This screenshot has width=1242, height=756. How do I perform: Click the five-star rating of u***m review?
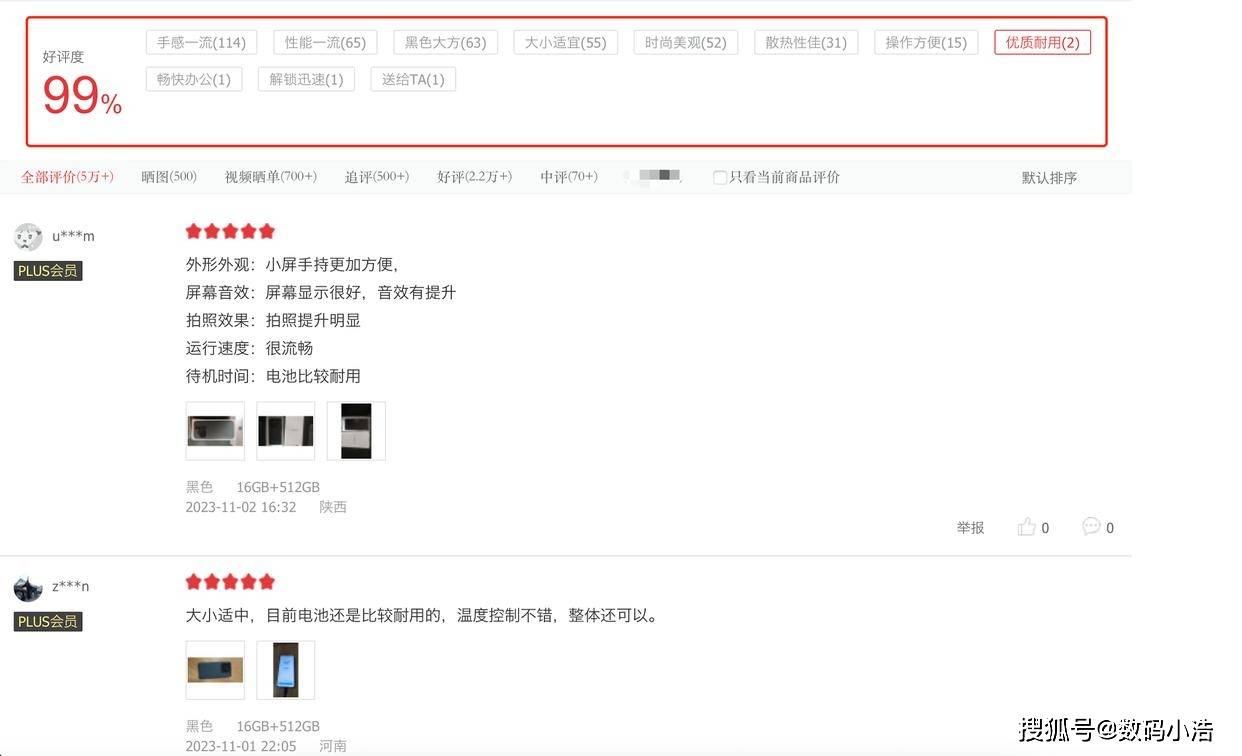click(x=230, y=231)
